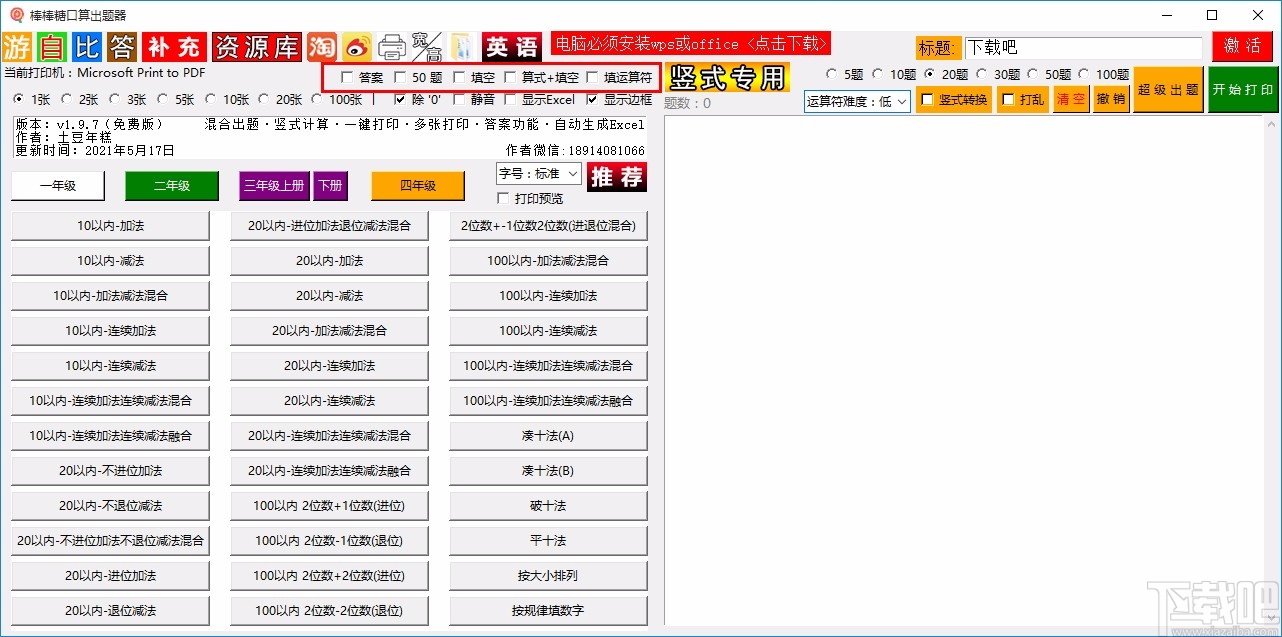Image resolution: width=1282 pixels, height=637 pixels.
Task: Select the 比 icon on the toolbar
Action: (x=85, y=45)
